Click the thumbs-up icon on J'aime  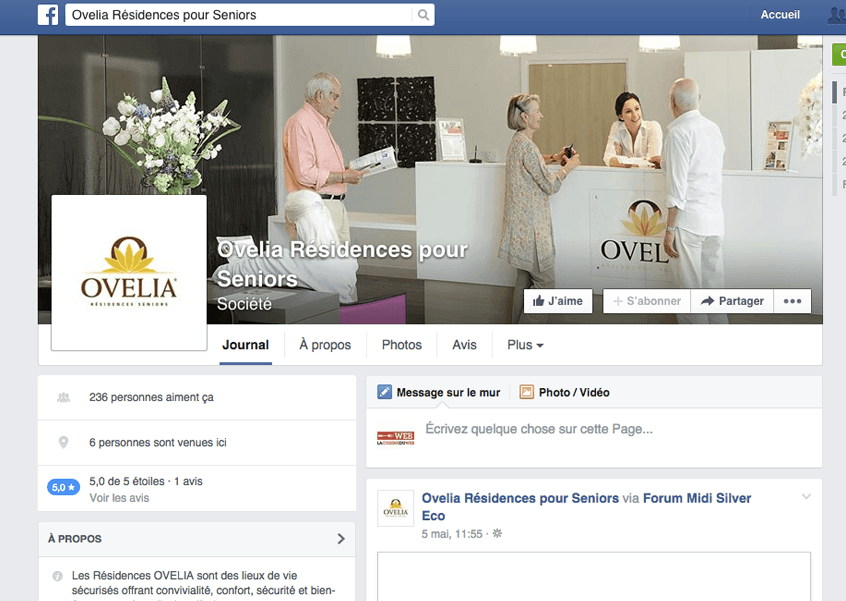pos(538,301)
